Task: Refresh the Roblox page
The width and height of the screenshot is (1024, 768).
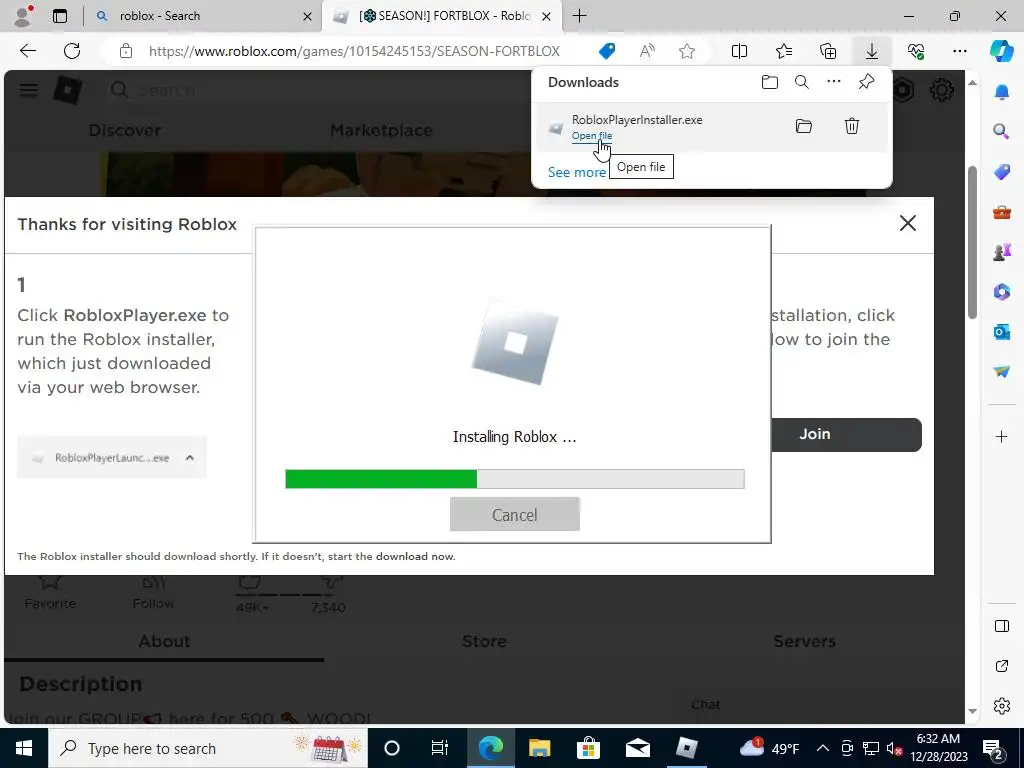Action: [72, 51]
